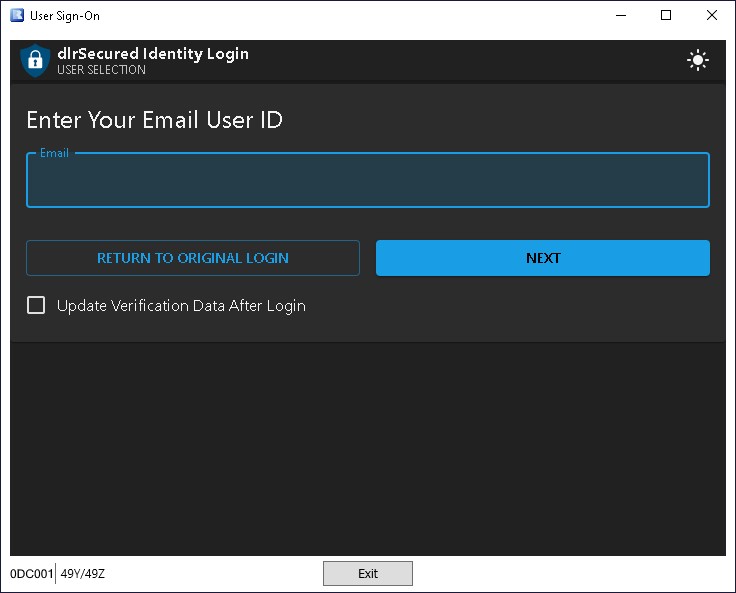Viewport: 736px width, 593px height.
Task: Toggle the light/dark theme sun icon
Action: pos(698,60)
